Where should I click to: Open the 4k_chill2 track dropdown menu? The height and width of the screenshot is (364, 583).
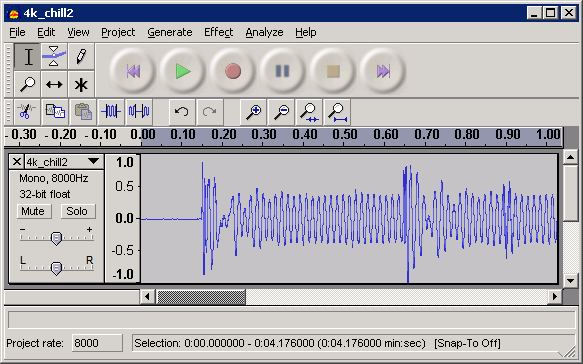pyautogui.click(x=93, y=161)
